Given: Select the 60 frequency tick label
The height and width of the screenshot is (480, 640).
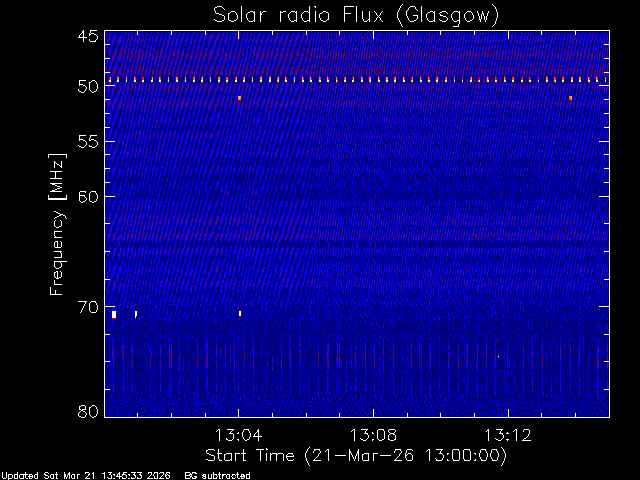Looking at the screenshot, I should [88, 197].
